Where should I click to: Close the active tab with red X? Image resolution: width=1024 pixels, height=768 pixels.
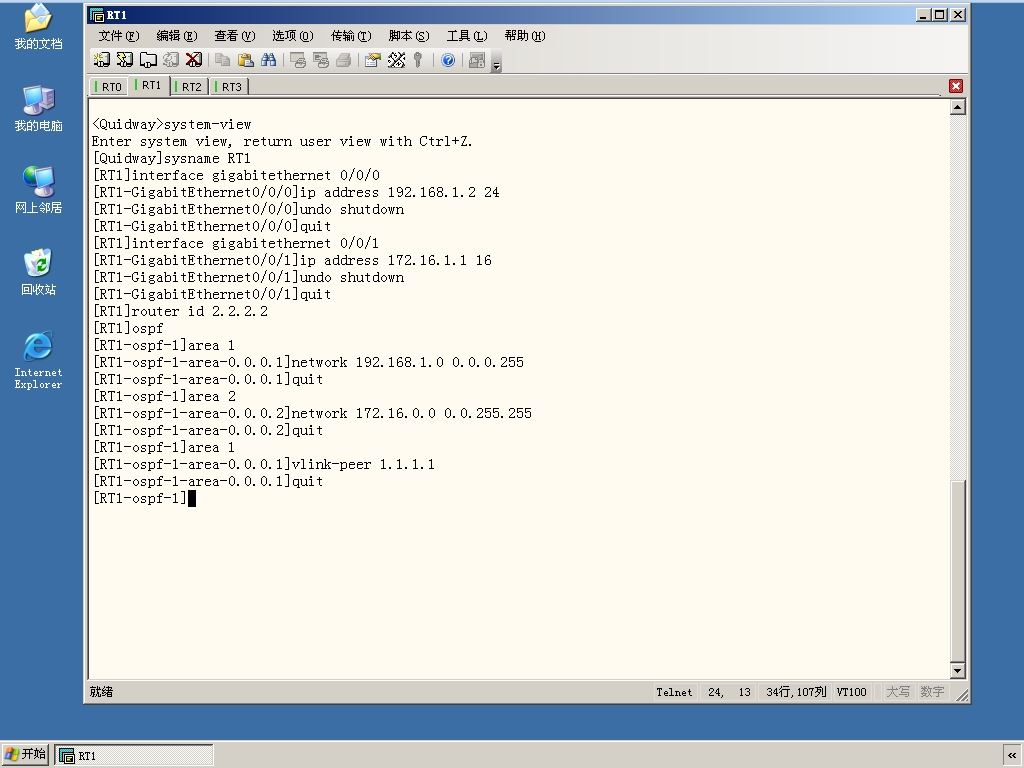pos(956,86)
